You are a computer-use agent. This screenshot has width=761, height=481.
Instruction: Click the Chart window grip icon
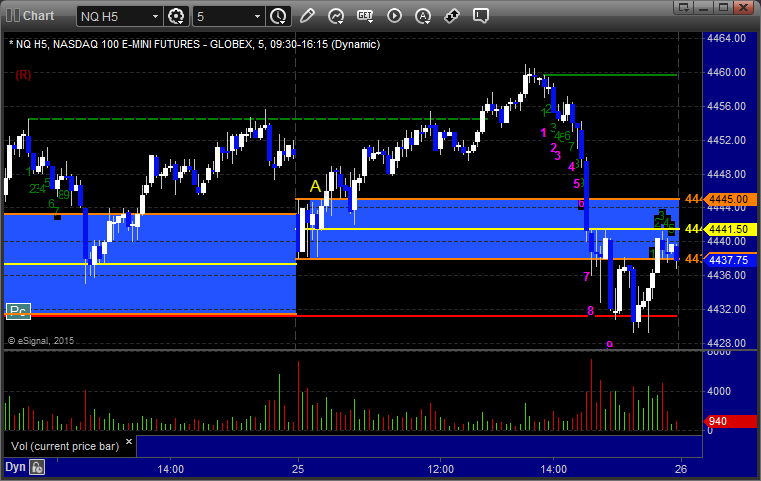point(13,16)
